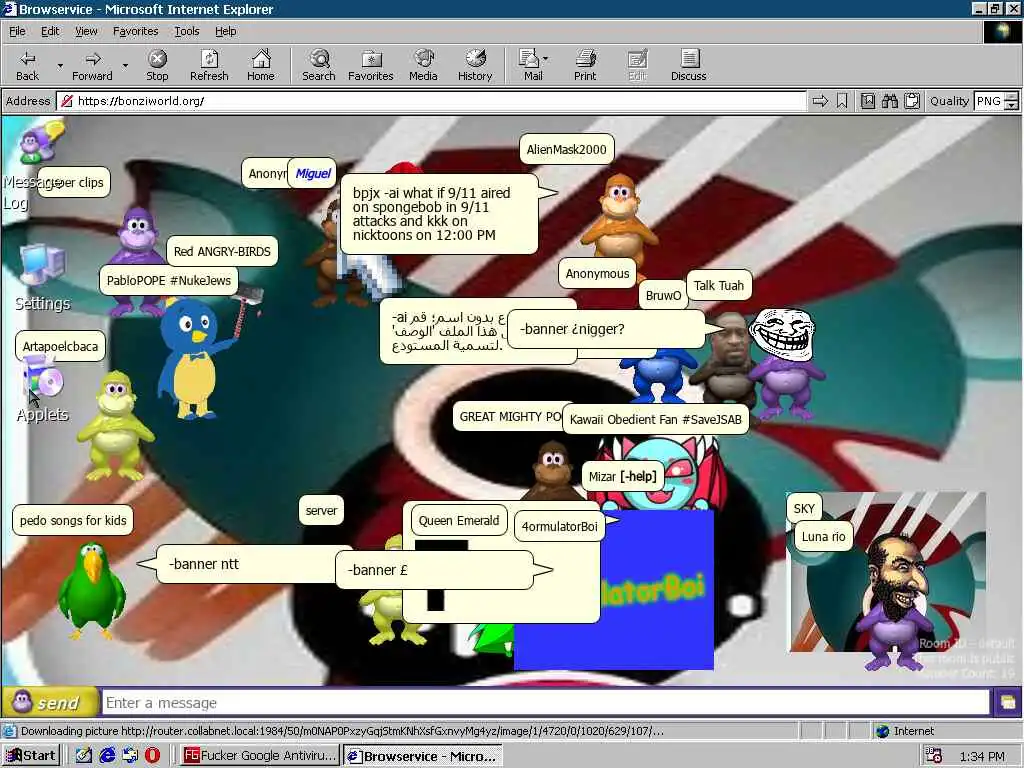Click the Mizar [-help] name tag
Screen dimensions: 1024x768
[622, 476]
